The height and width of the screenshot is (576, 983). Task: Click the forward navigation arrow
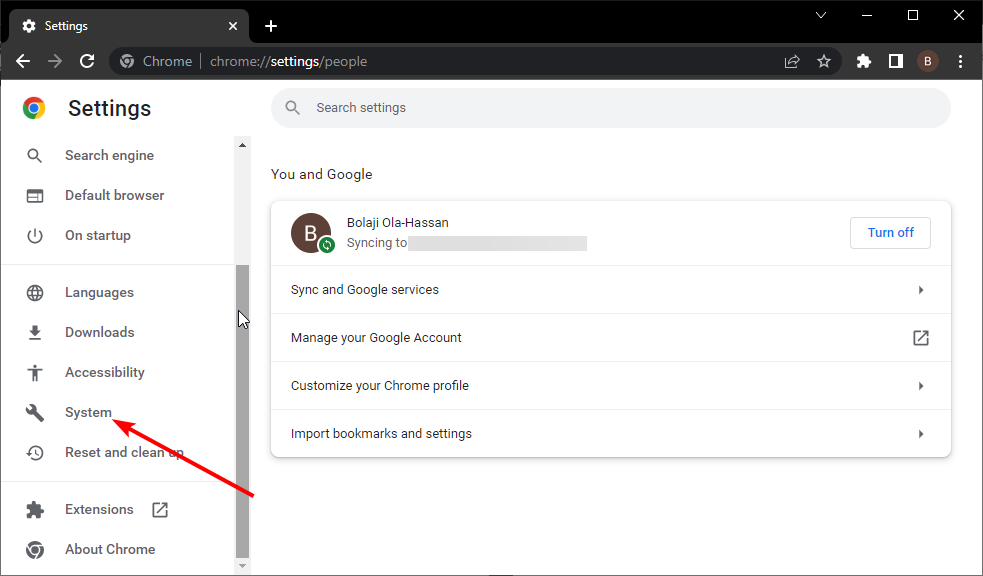55,61
